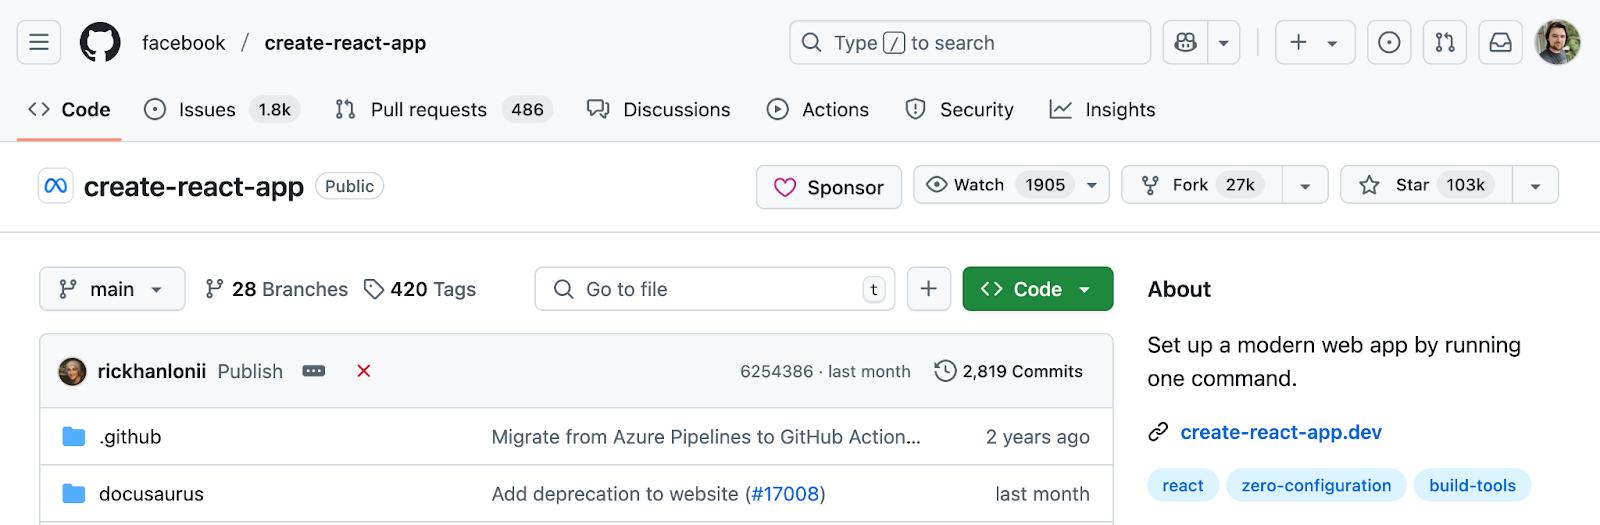View your pull requests icon in header
Screen dimensions: 1600x525
(x=1445, y=42)
